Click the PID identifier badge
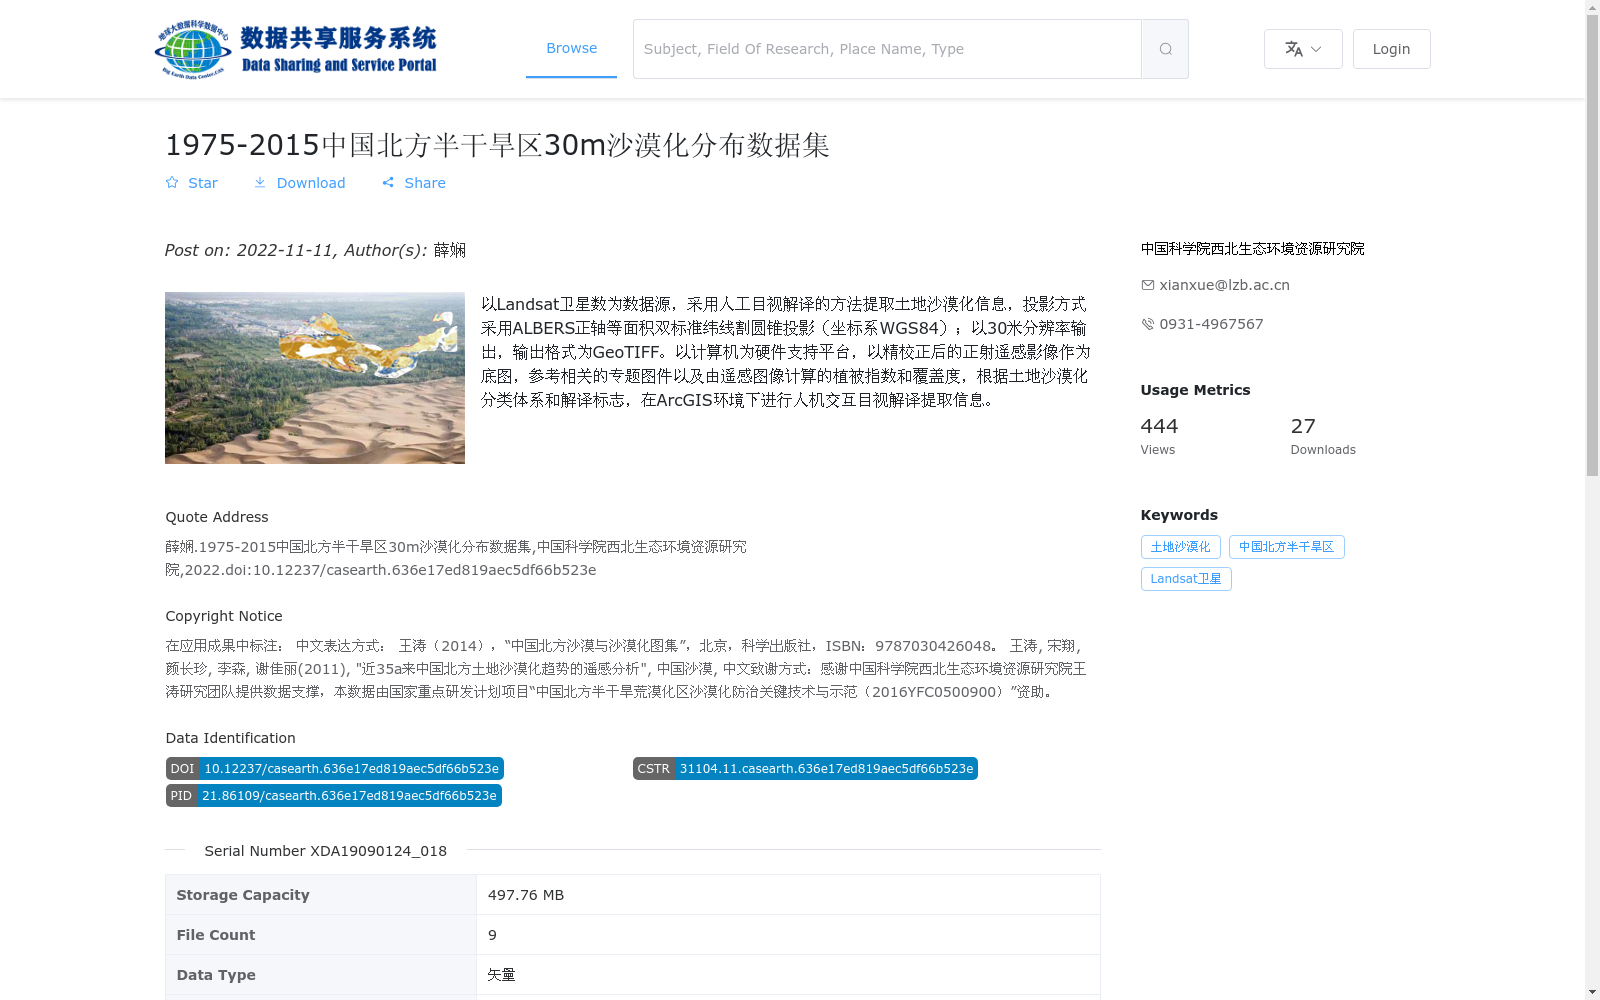Screen dimensions: 1600x1000 333,796
